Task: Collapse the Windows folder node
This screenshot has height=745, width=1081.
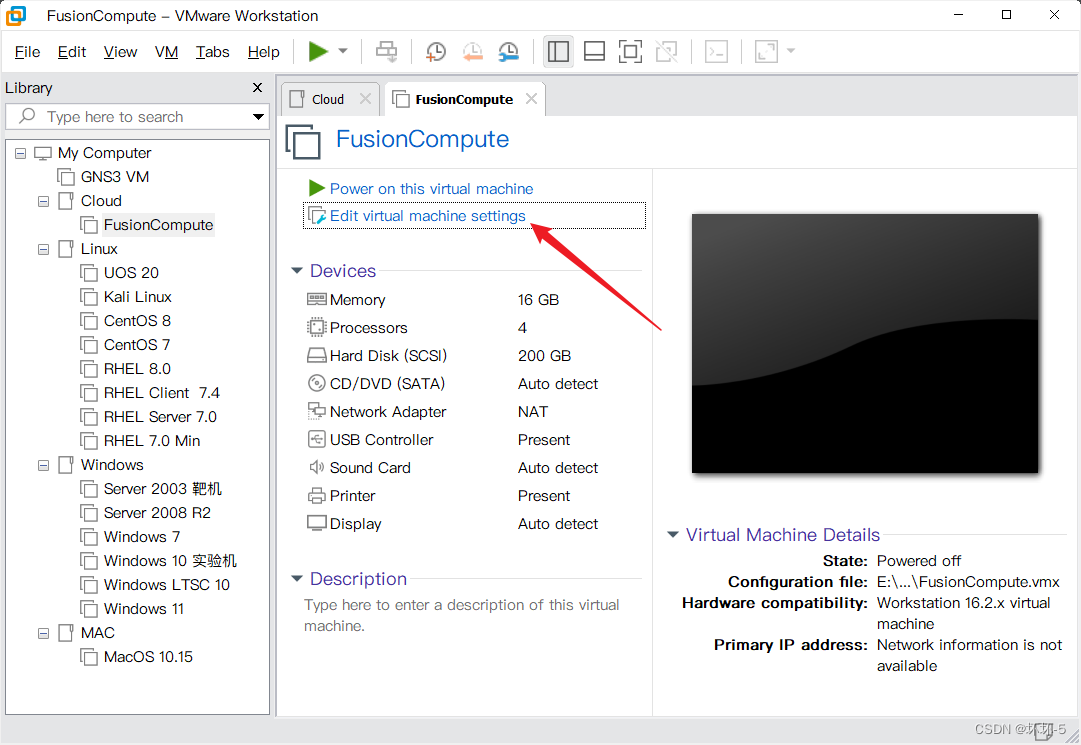Action: coord(43,465)
